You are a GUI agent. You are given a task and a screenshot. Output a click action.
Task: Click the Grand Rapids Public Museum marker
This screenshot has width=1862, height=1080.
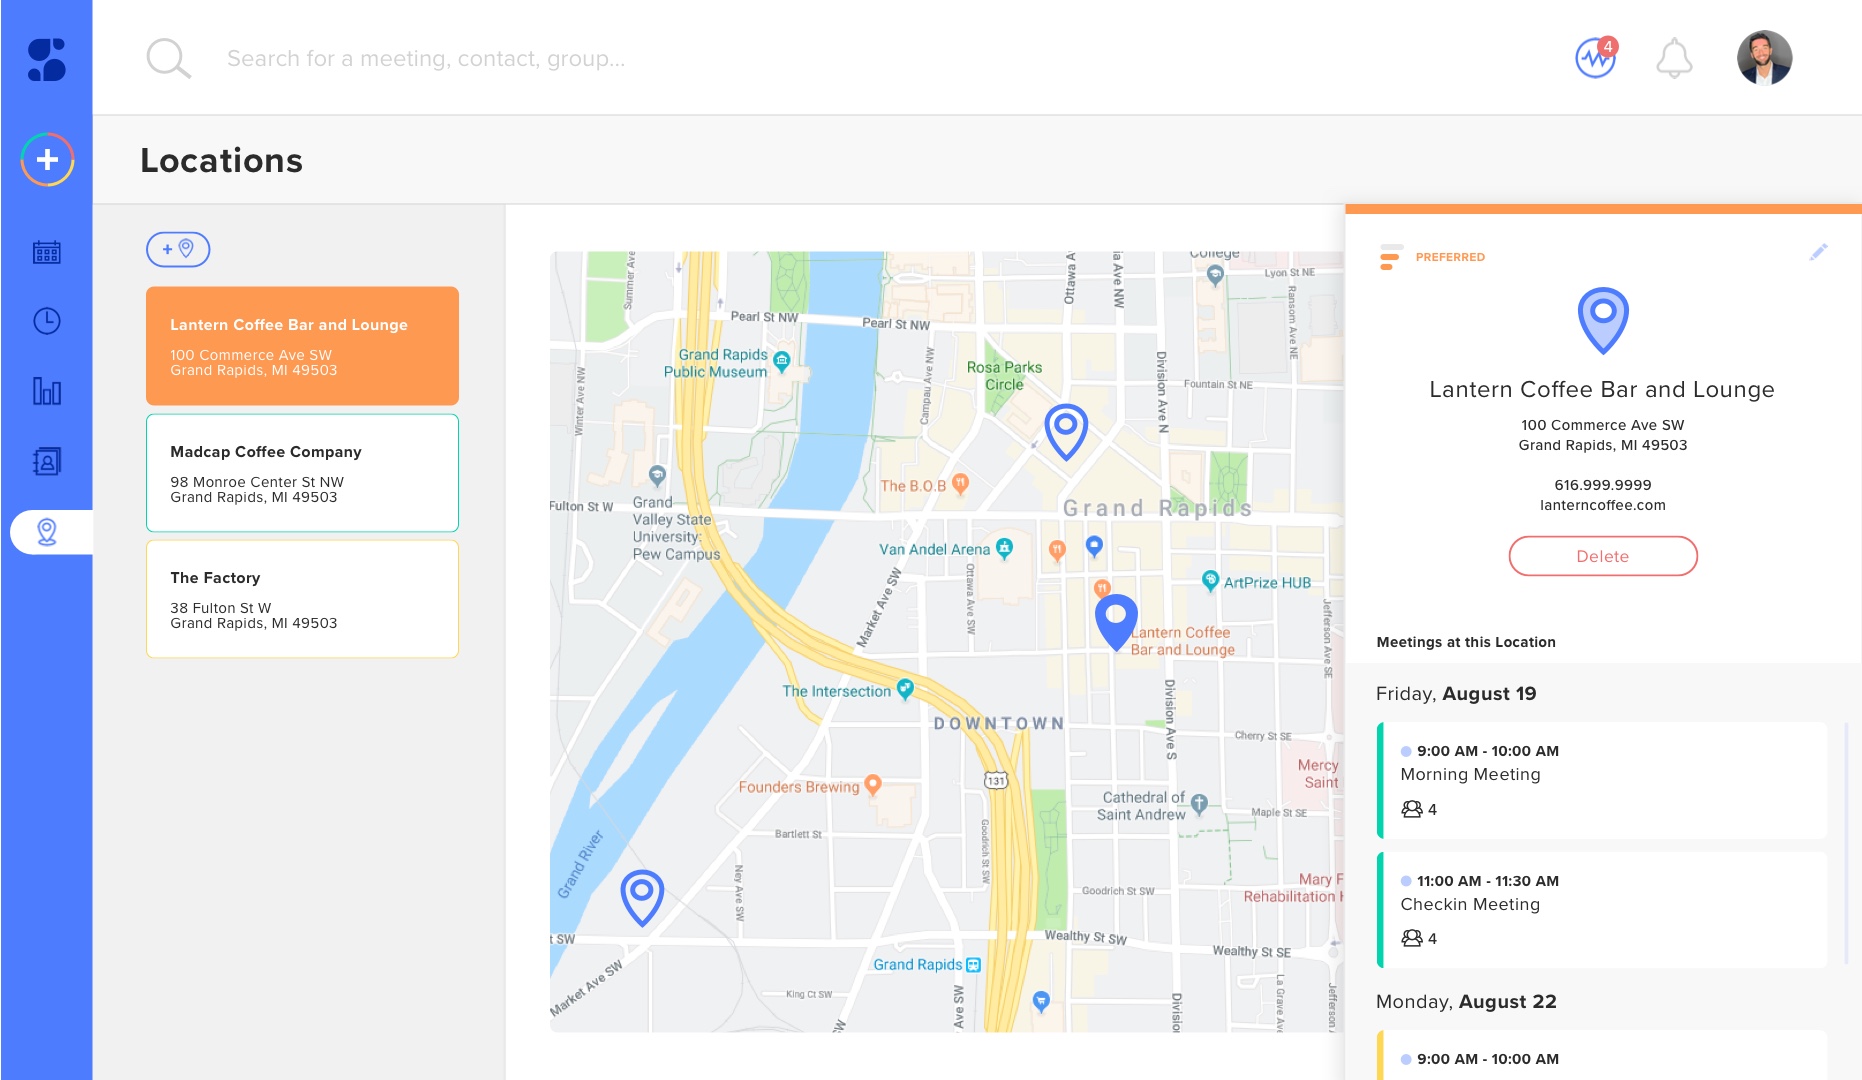(x=782, y=361)
